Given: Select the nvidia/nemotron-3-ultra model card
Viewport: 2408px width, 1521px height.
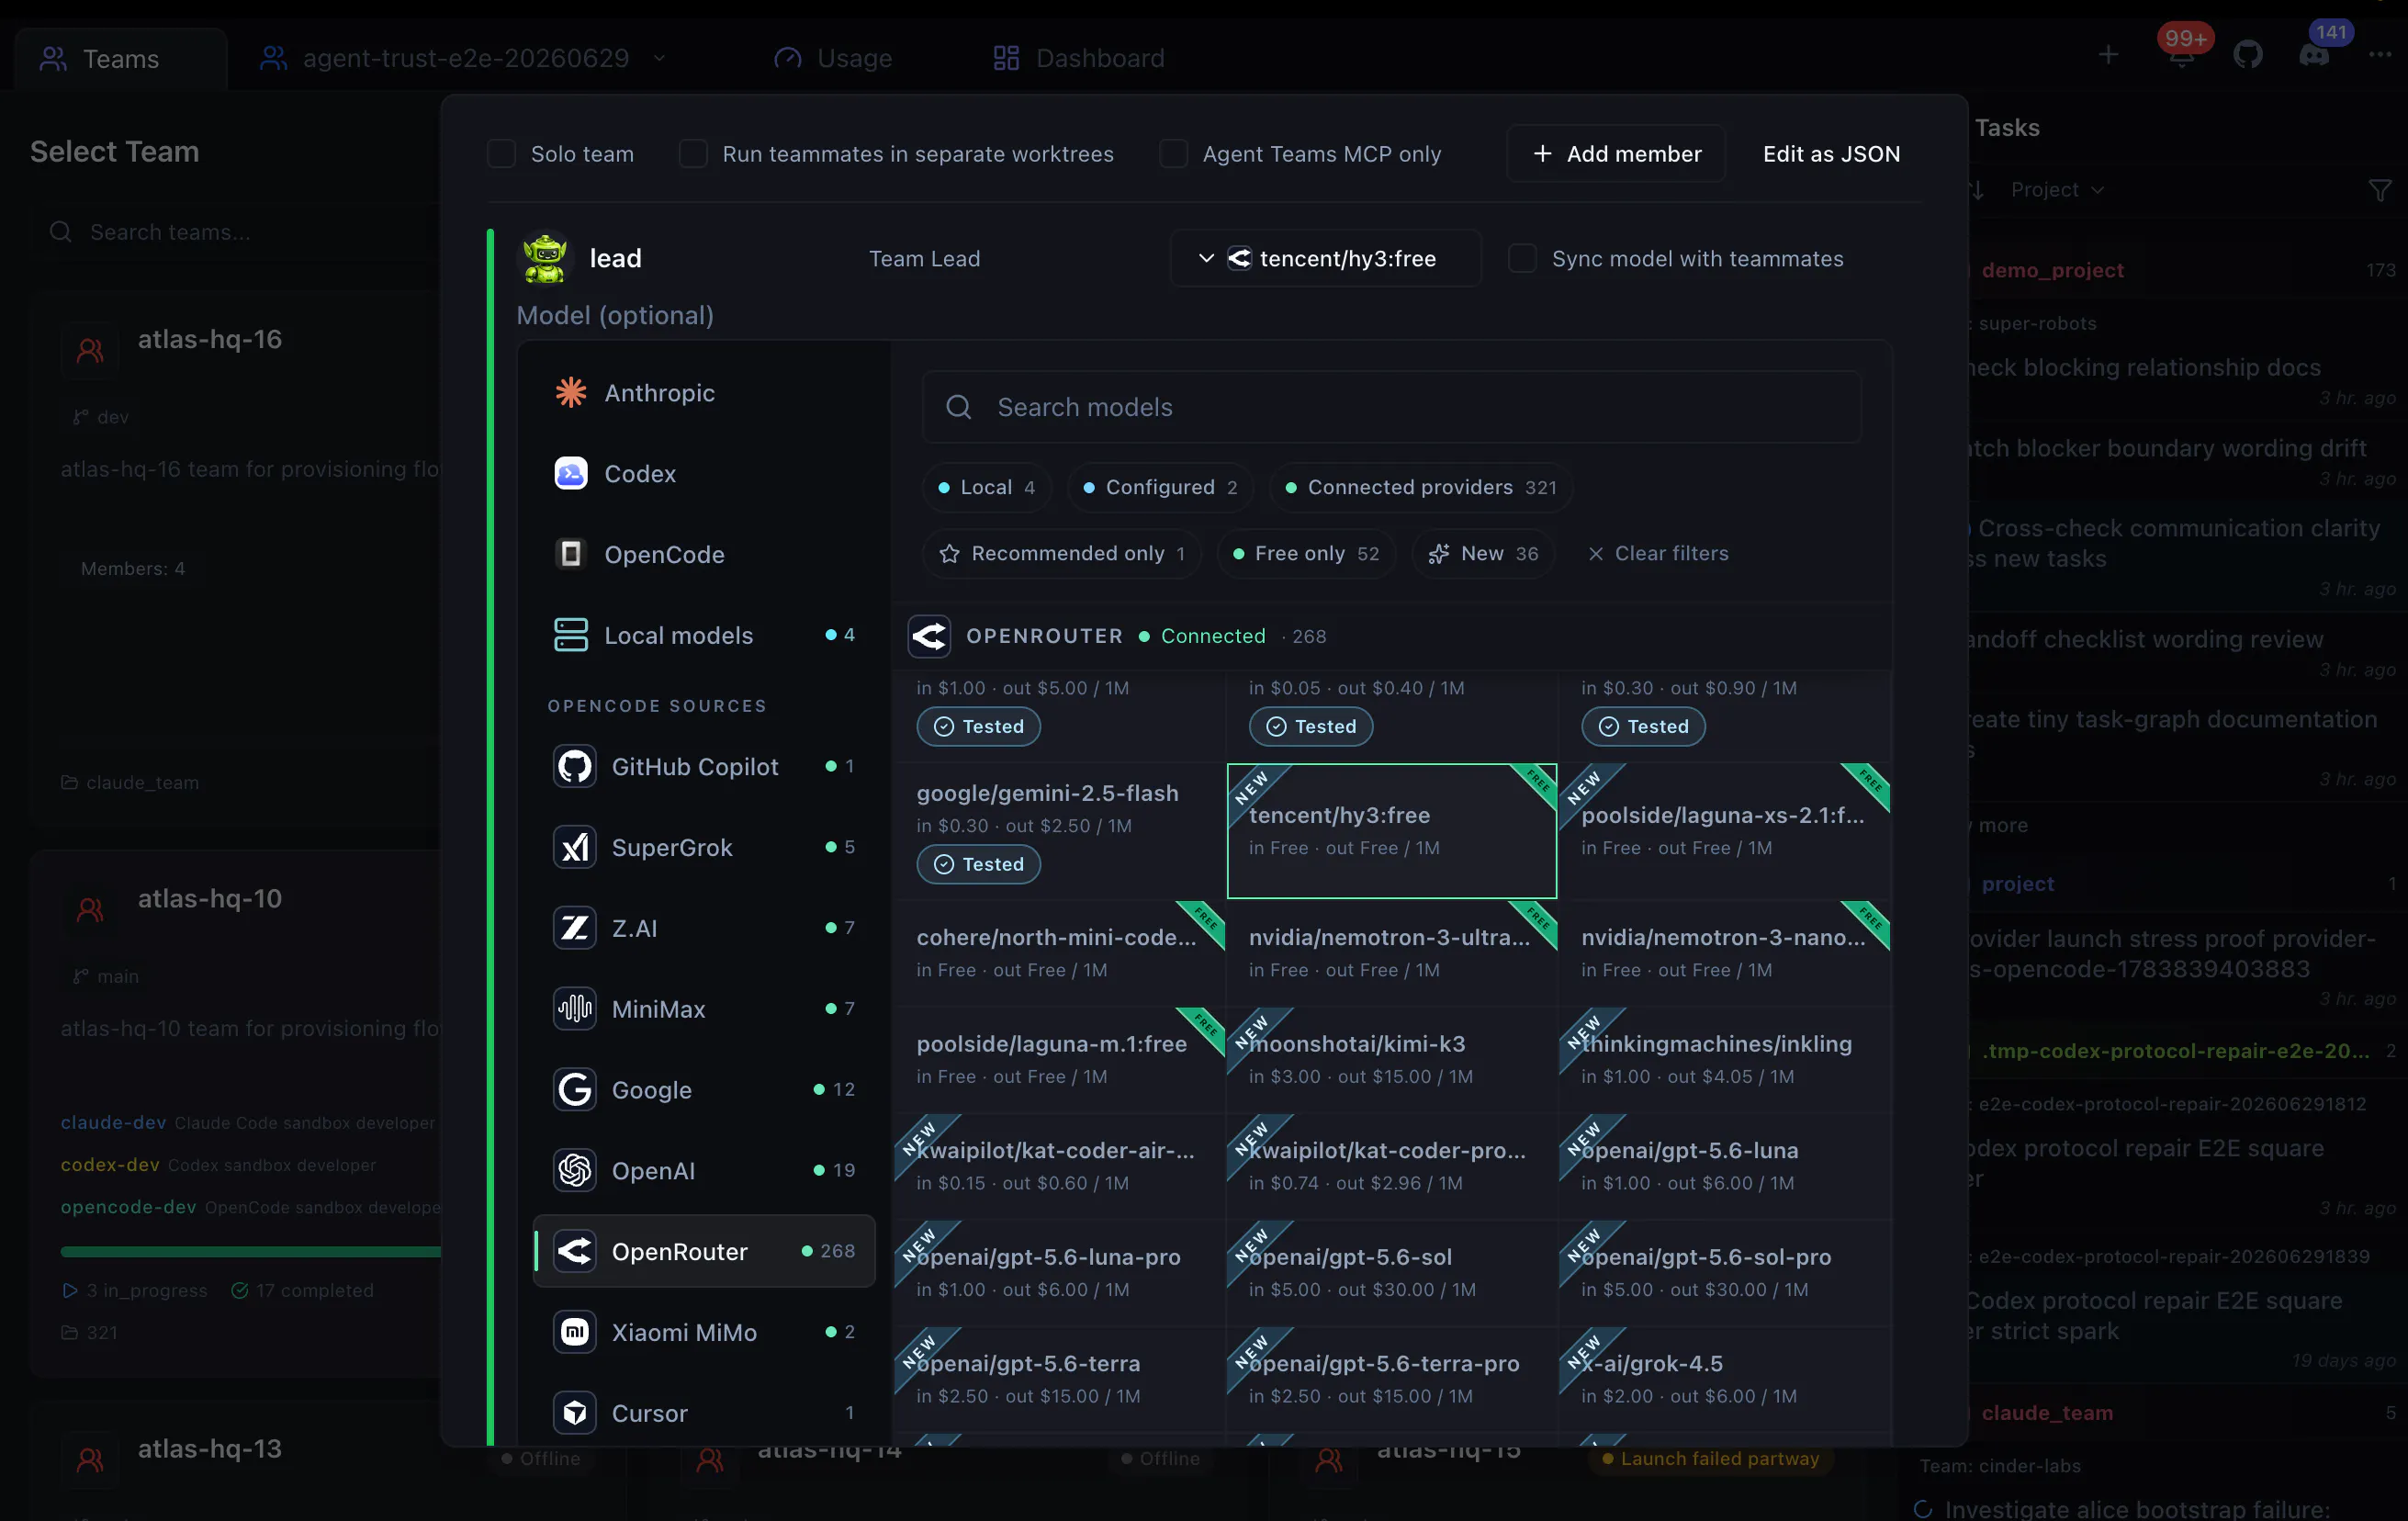Looking at the screenshot, I should tap(1392, 953).
